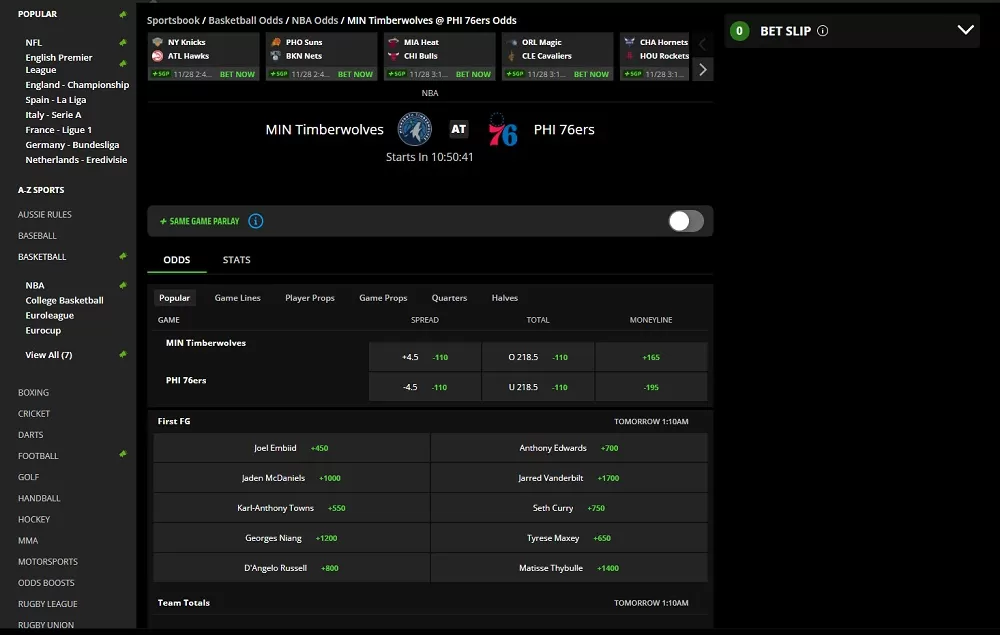Open Spain - La Liga in sidebar
1000x635 pixels.
(55, 99)
